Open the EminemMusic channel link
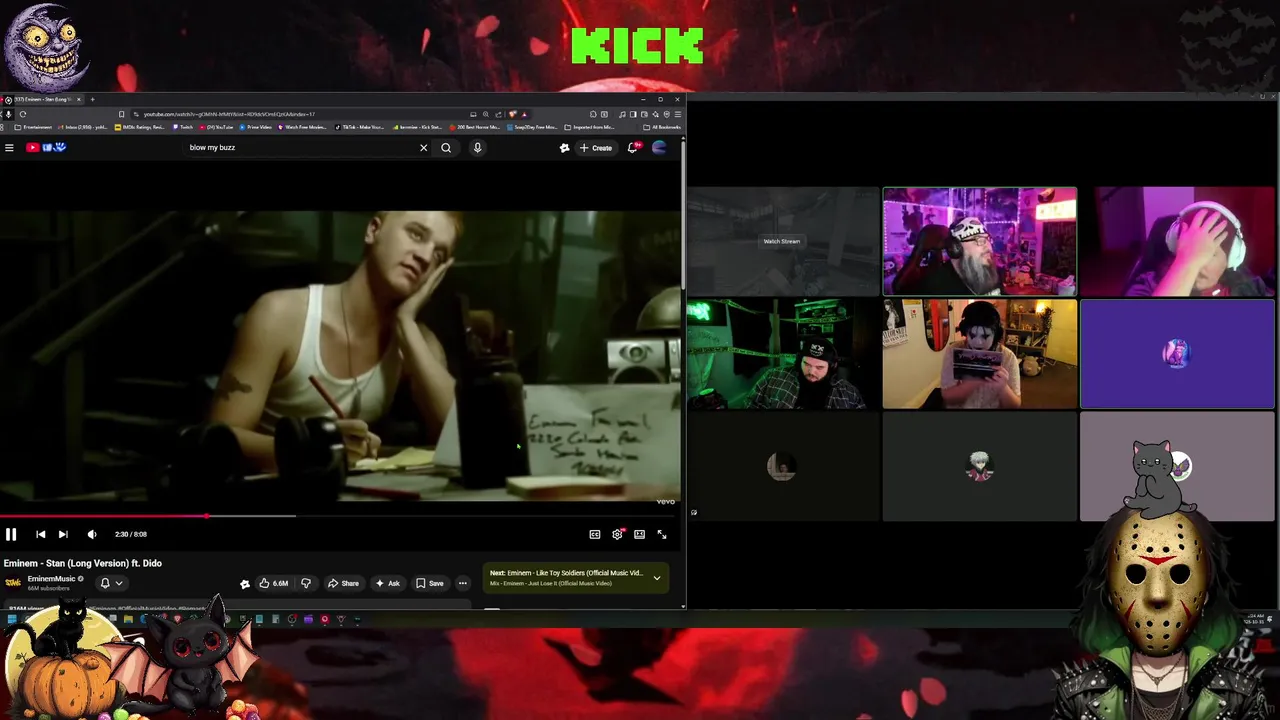1280x720 pixels. point(52,579)
